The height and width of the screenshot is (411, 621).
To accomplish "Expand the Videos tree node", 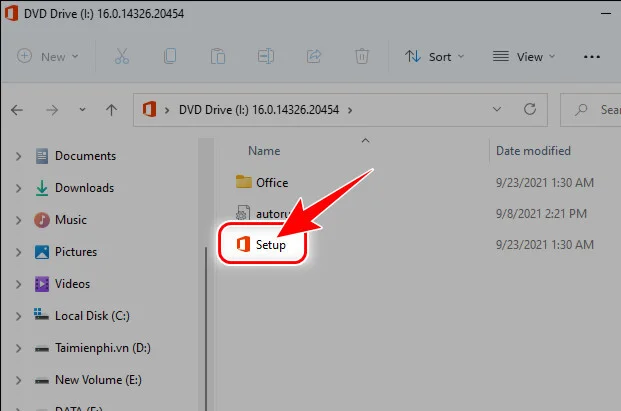I will pyautogui.click(x=18, y=284).
